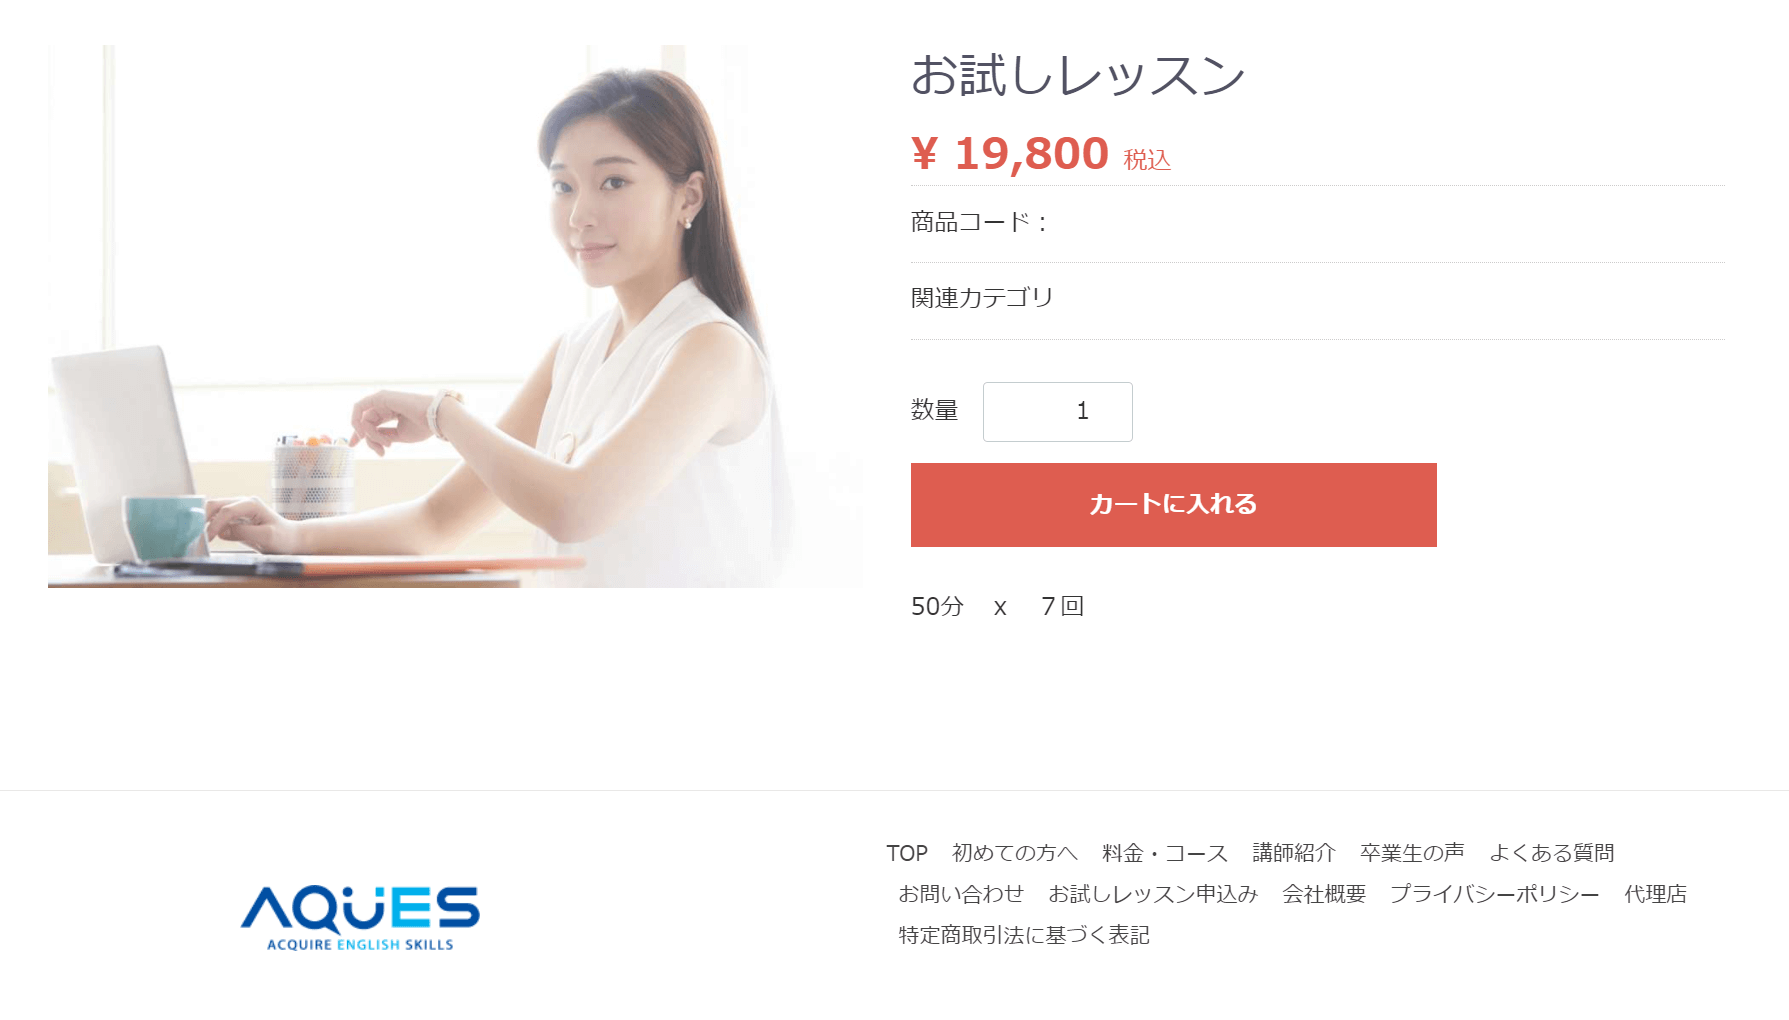The height and width of the screenshot is (1020, 1789).
Task: Go to TOP footer link
Action: click(x=907, y=853)
